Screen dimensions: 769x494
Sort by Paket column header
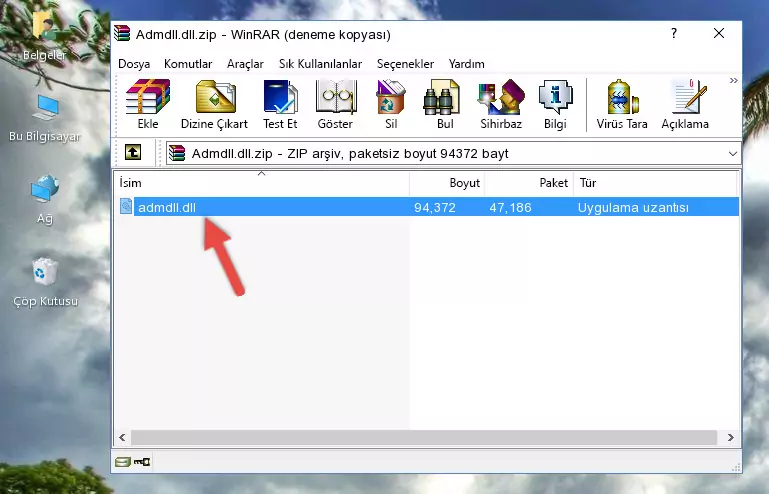(x=529, y=182)
